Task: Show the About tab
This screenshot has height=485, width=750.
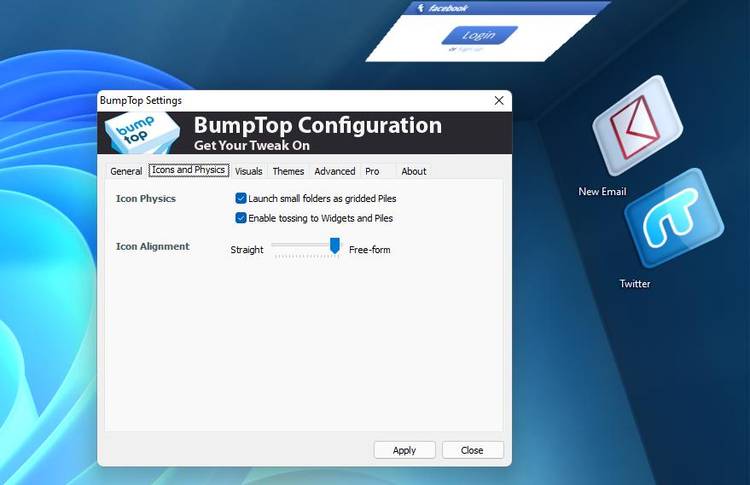Action: [x=414, y=171]
